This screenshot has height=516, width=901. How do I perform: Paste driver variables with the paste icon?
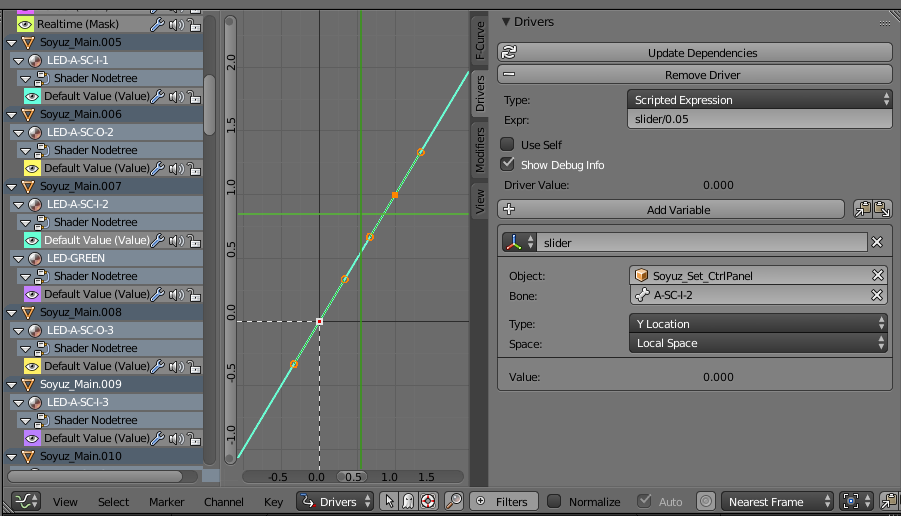tap(881, 209)
